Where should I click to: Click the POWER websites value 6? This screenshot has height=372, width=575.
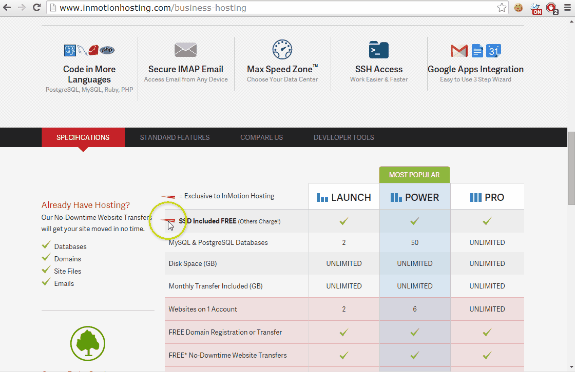pyautogui.click(x=414, y=309)
